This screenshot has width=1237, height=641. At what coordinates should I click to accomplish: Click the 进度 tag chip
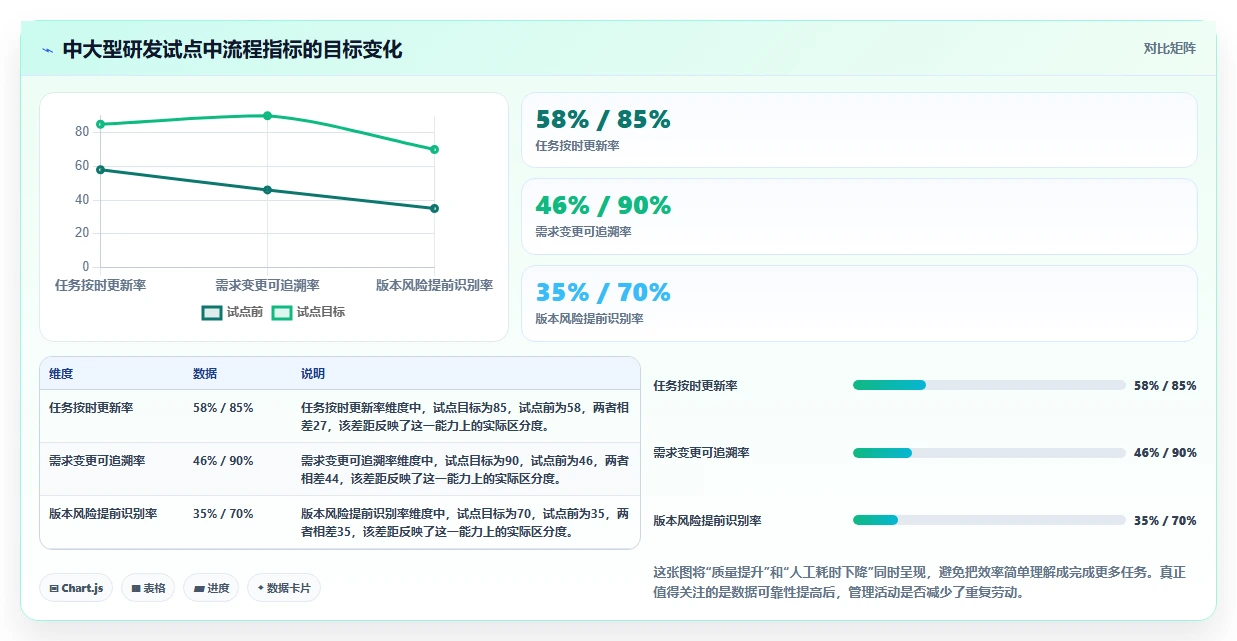click(211, 588)
